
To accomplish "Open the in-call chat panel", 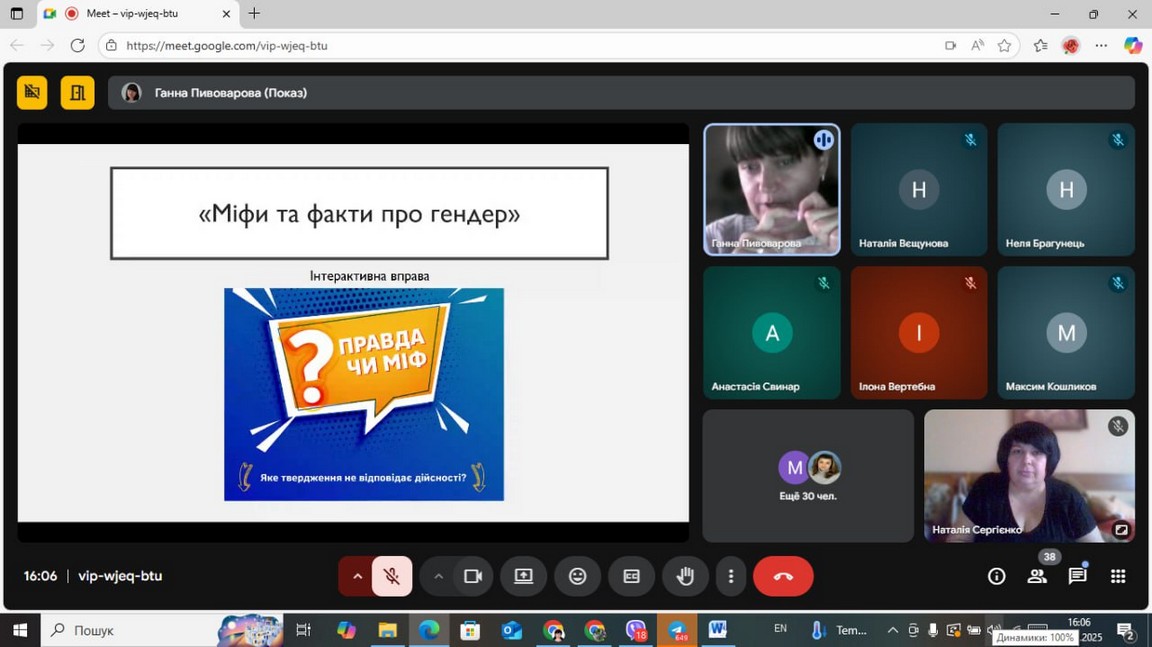I will coord(1077,576).
